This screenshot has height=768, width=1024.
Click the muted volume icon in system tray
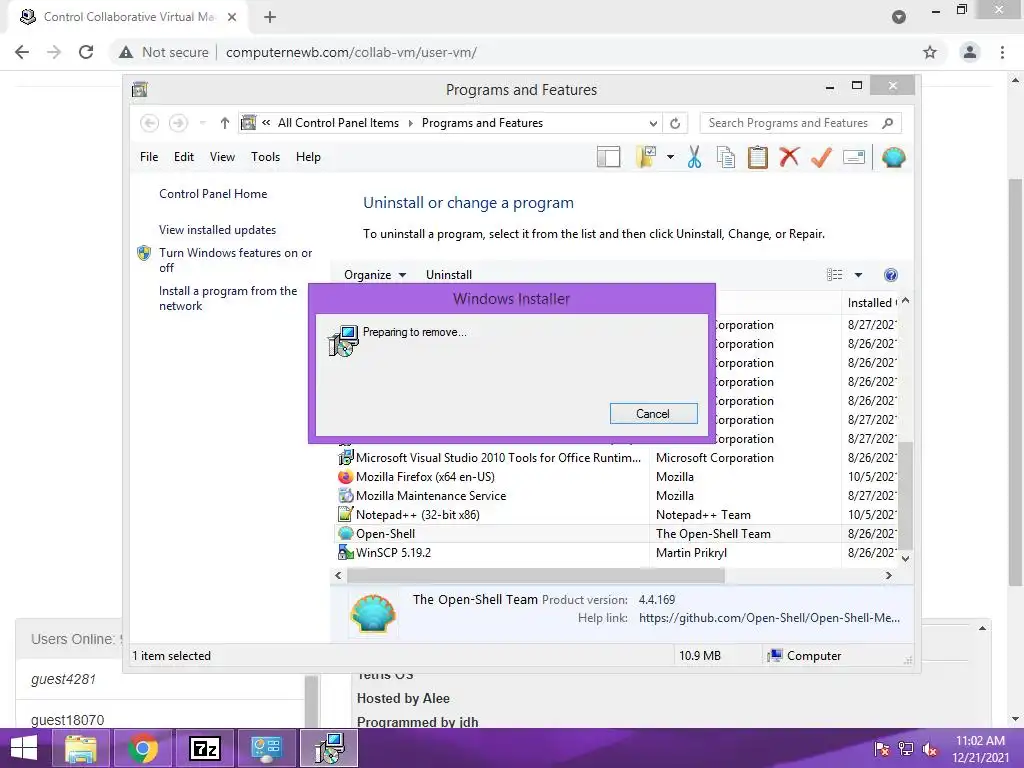click(930, 749)
